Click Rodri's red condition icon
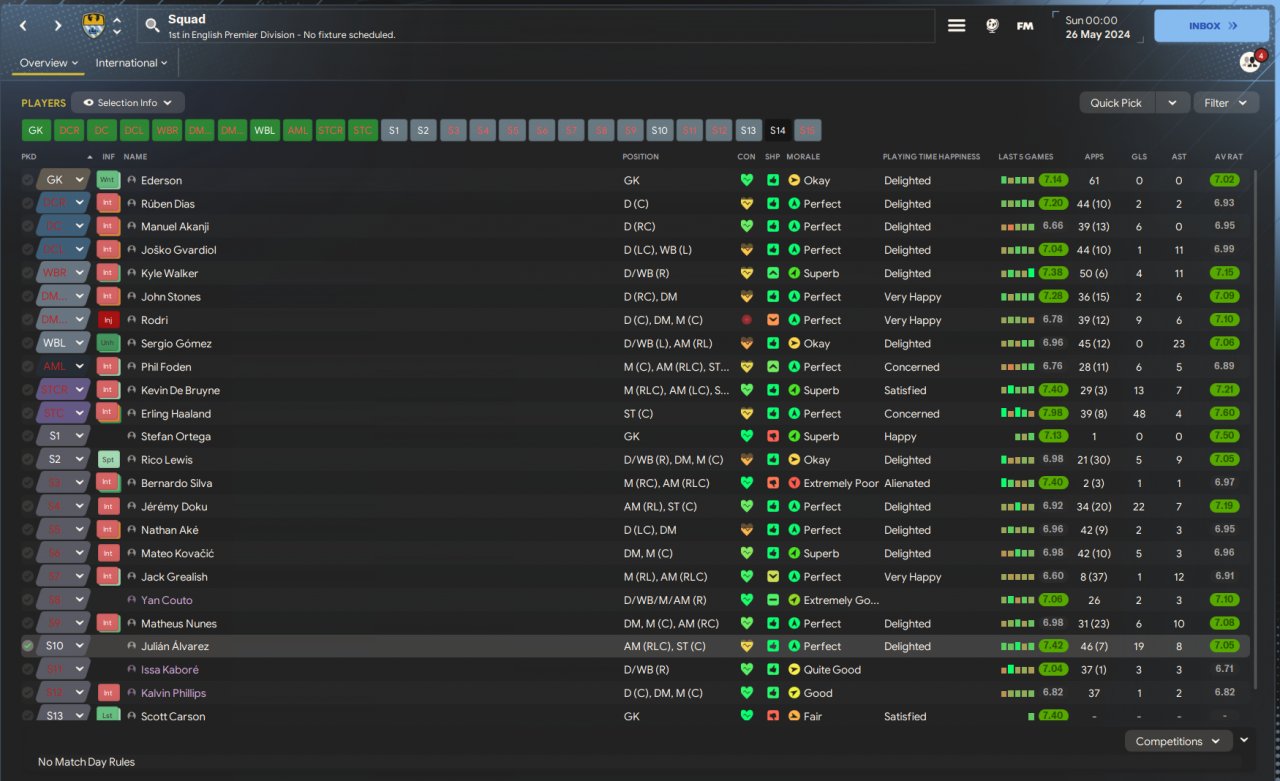This screenshot has width=1280, height=781. 746,320
